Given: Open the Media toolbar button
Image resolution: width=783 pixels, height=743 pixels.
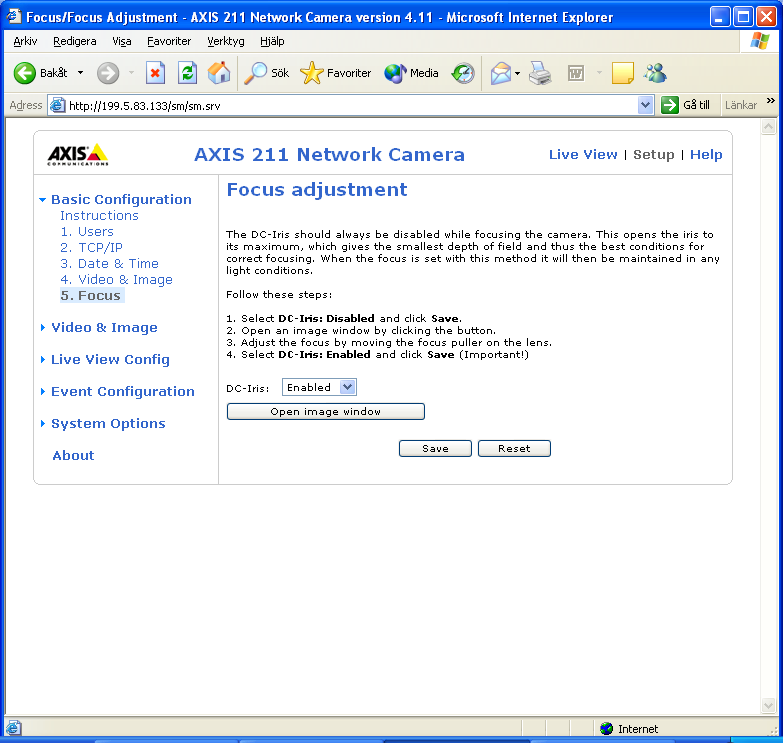Looking at the screenshot, I should click(x=411, y=73).
